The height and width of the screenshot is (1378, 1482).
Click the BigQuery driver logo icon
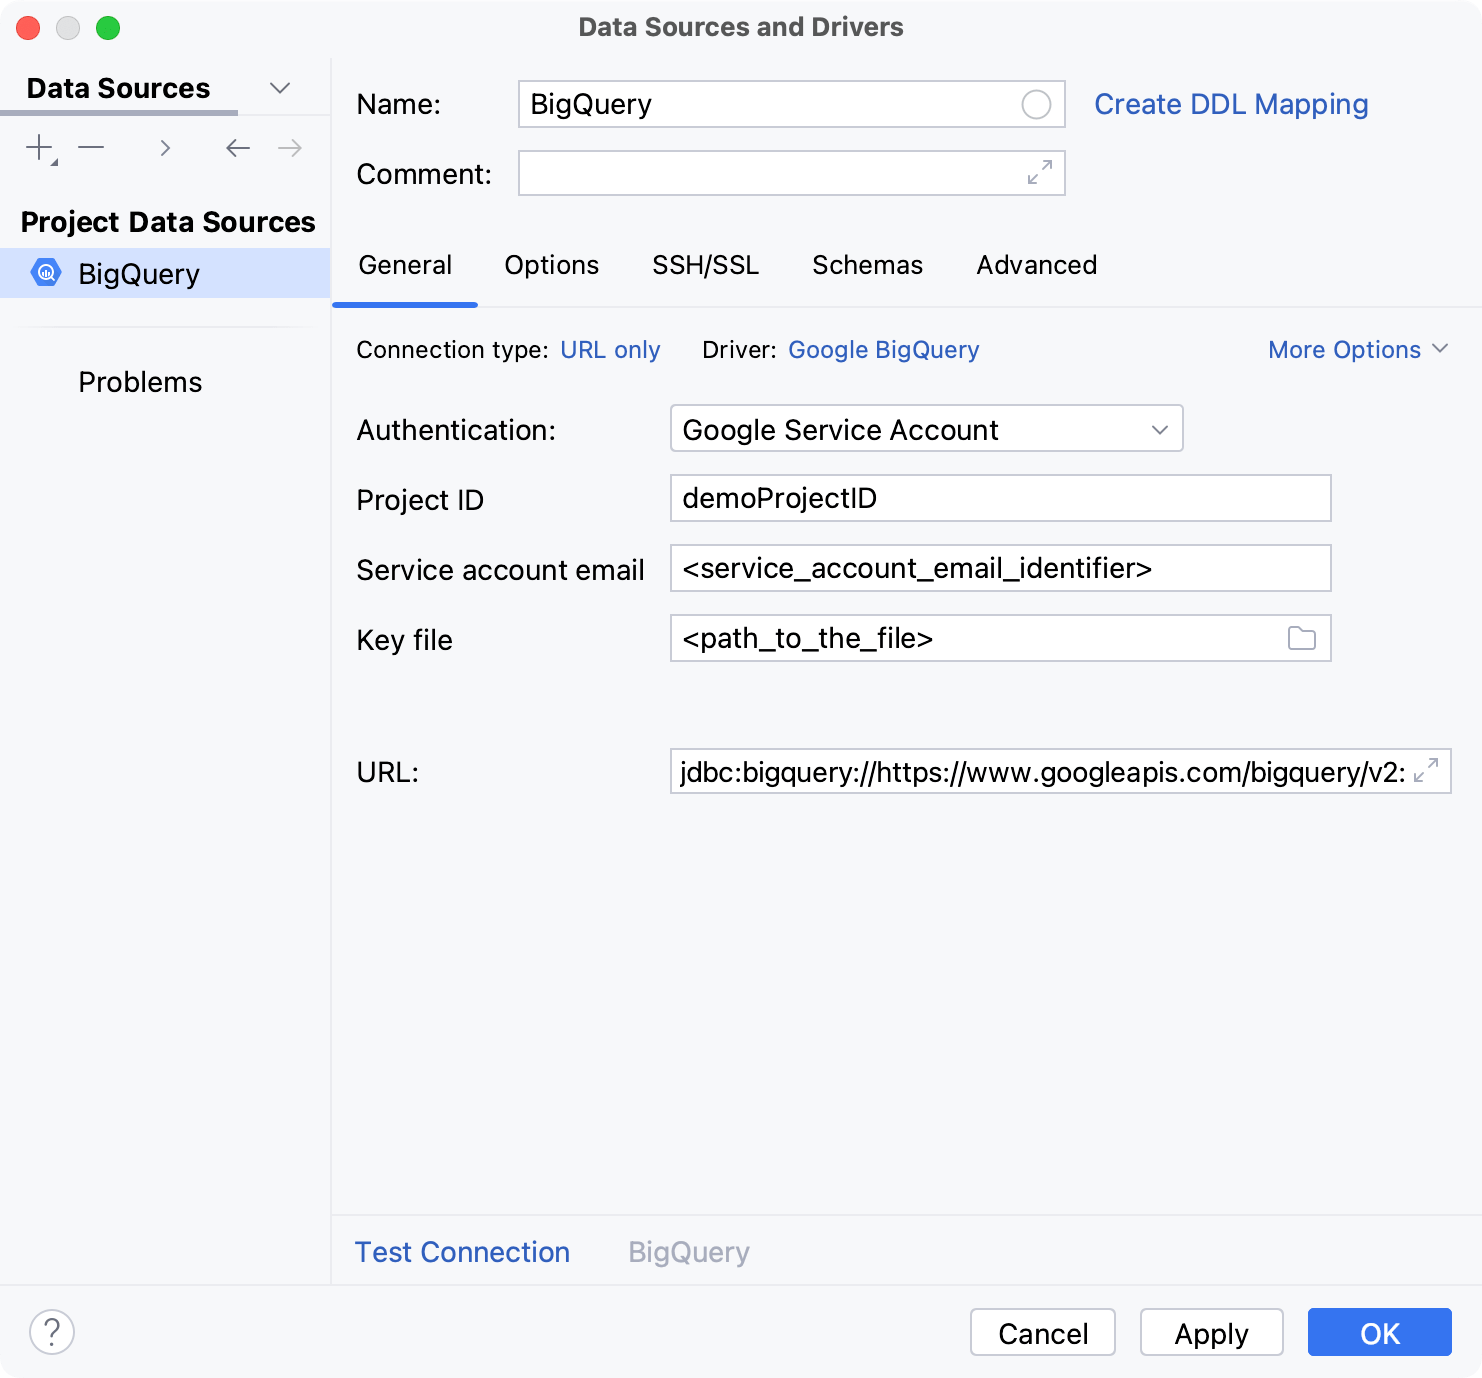(x=45, y=273)
